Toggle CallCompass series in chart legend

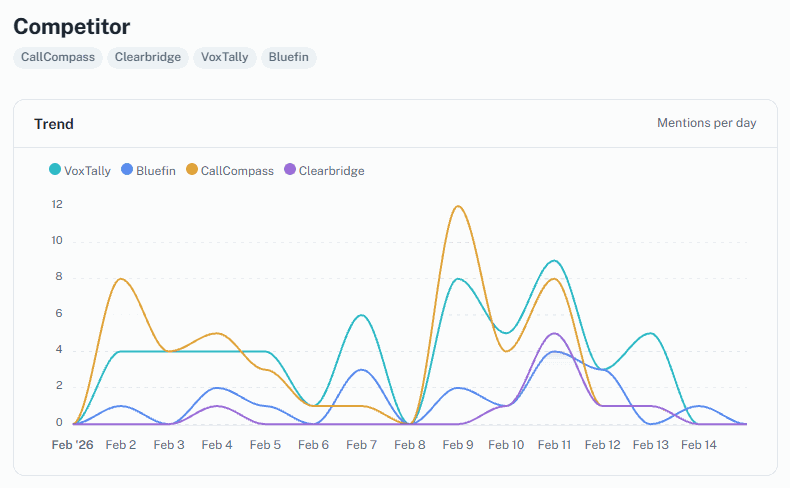point(230,171)
